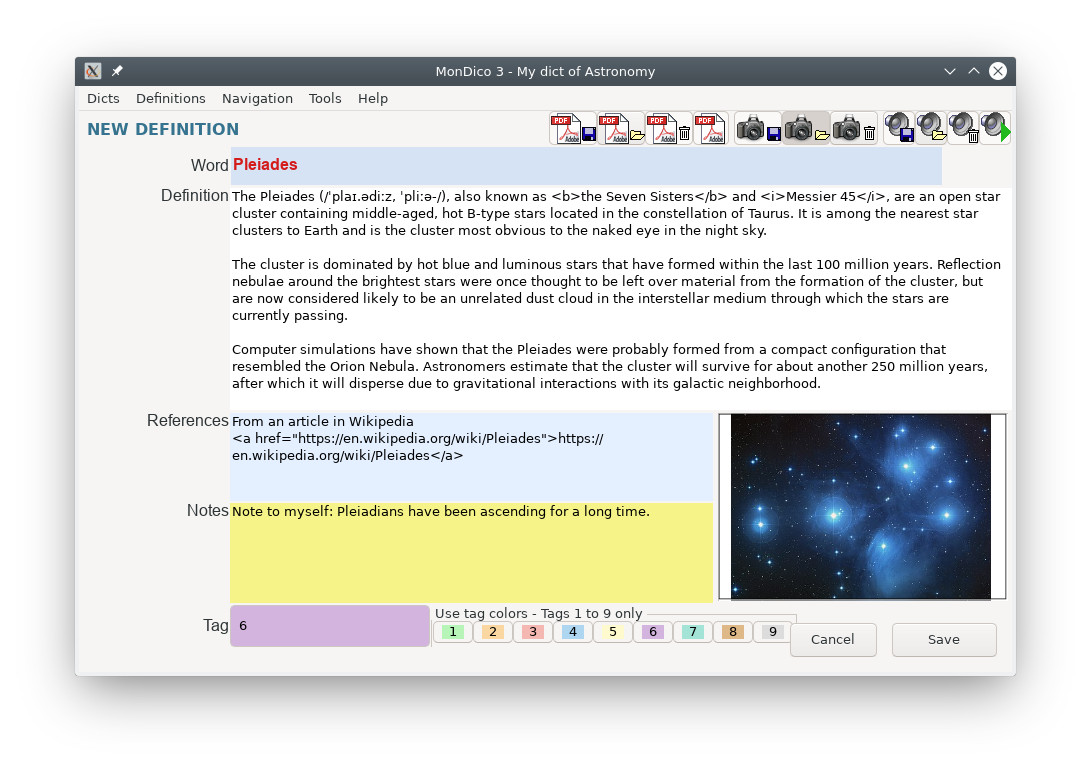Click the yellow Notes text field
The image size is (1091, 769).
(472, 553)
